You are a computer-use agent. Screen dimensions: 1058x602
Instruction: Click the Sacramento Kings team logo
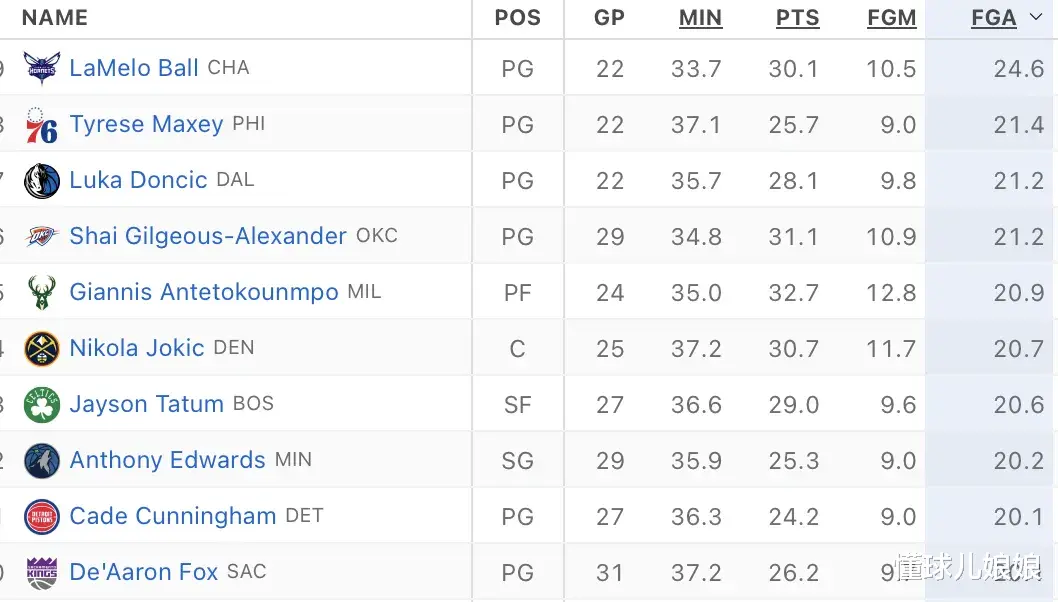point(42,573)
